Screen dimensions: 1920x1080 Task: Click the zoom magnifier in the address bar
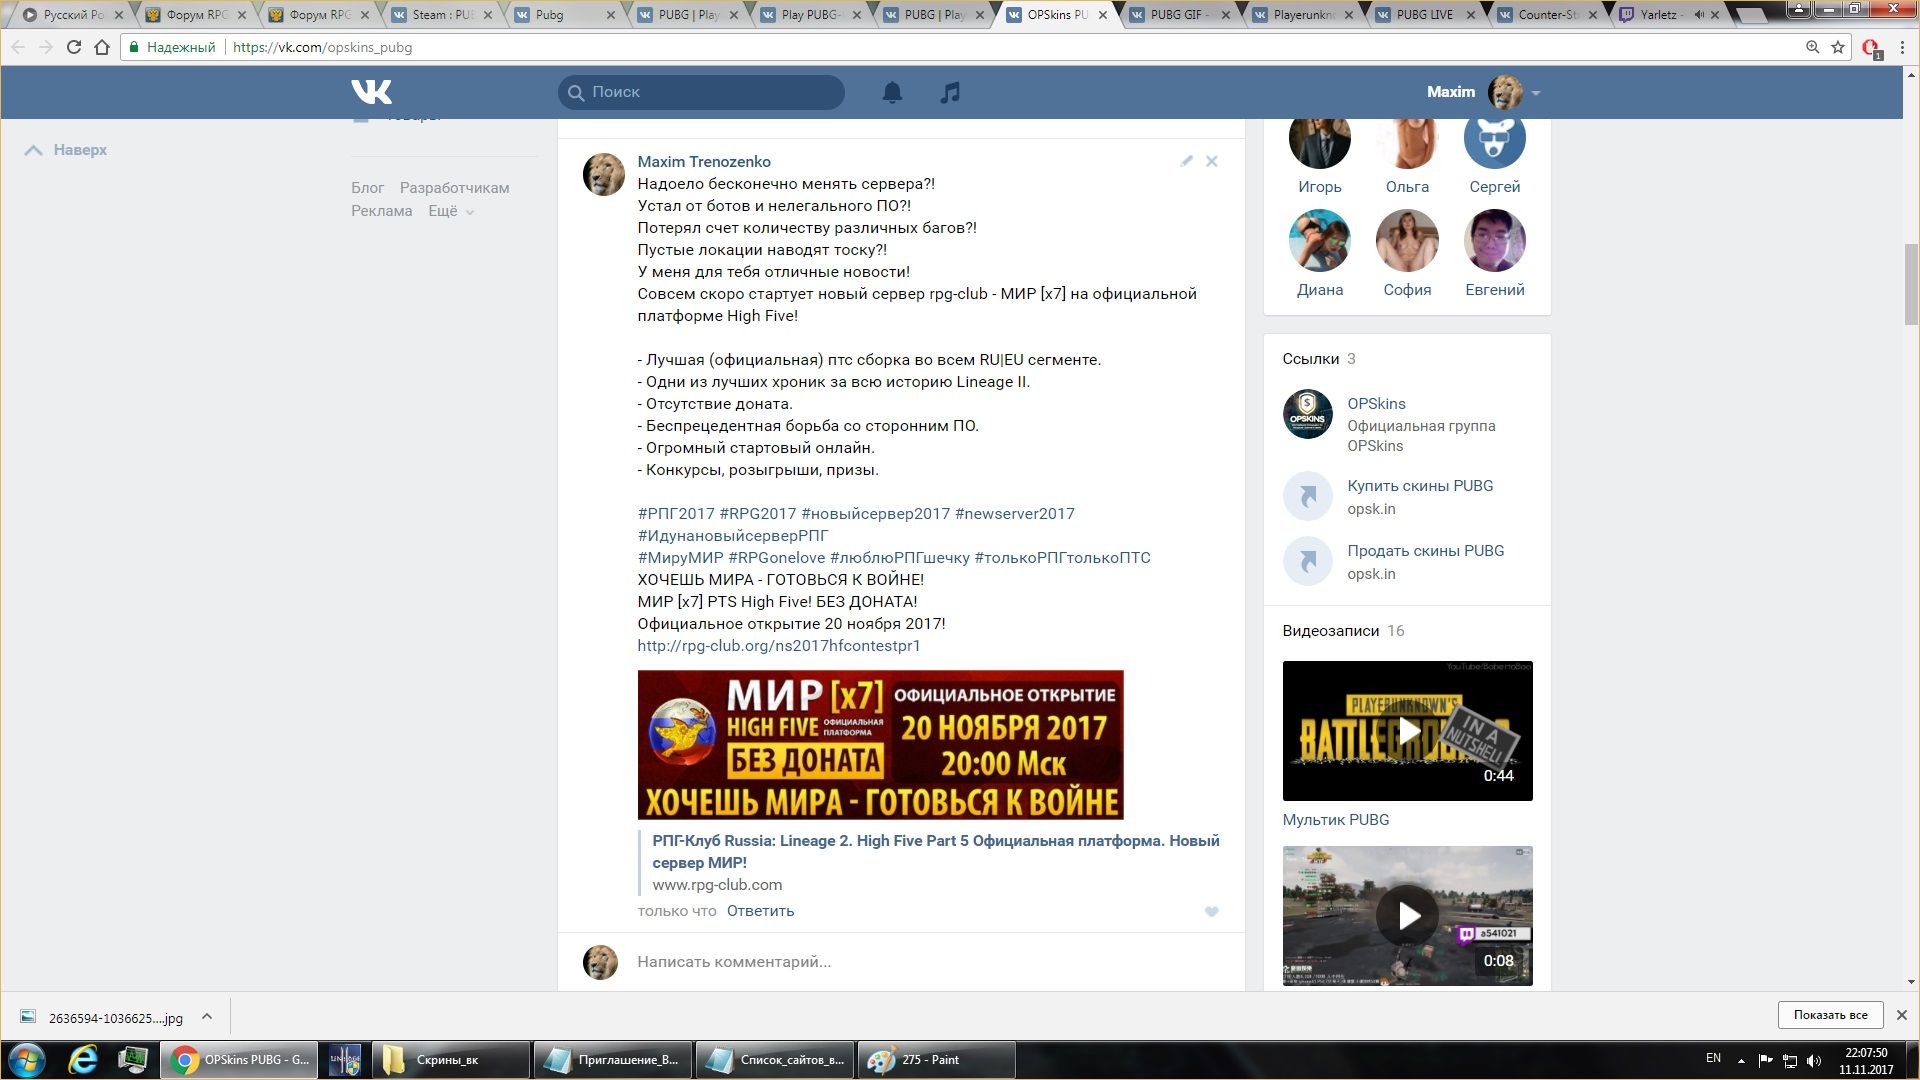coord(1812,47)
